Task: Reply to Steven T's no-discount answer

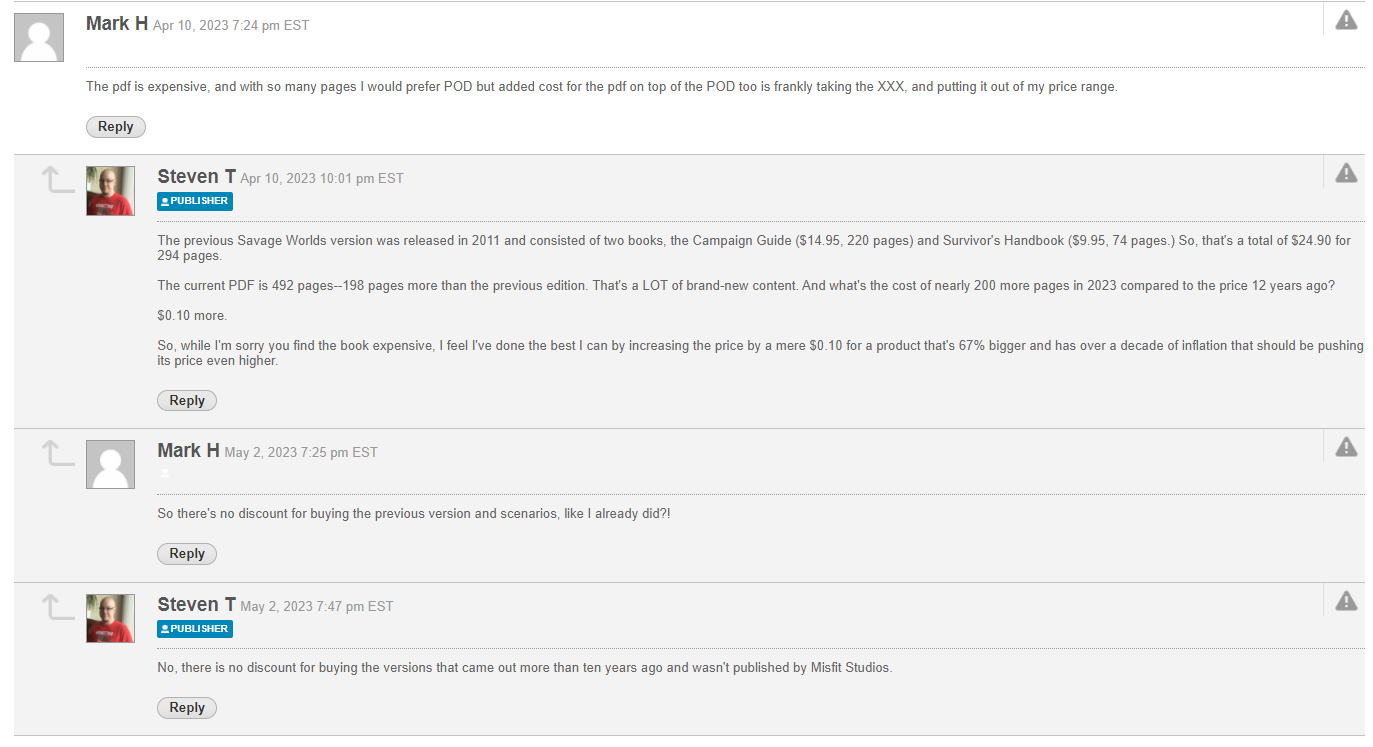Action: click(x=187, y=708)
